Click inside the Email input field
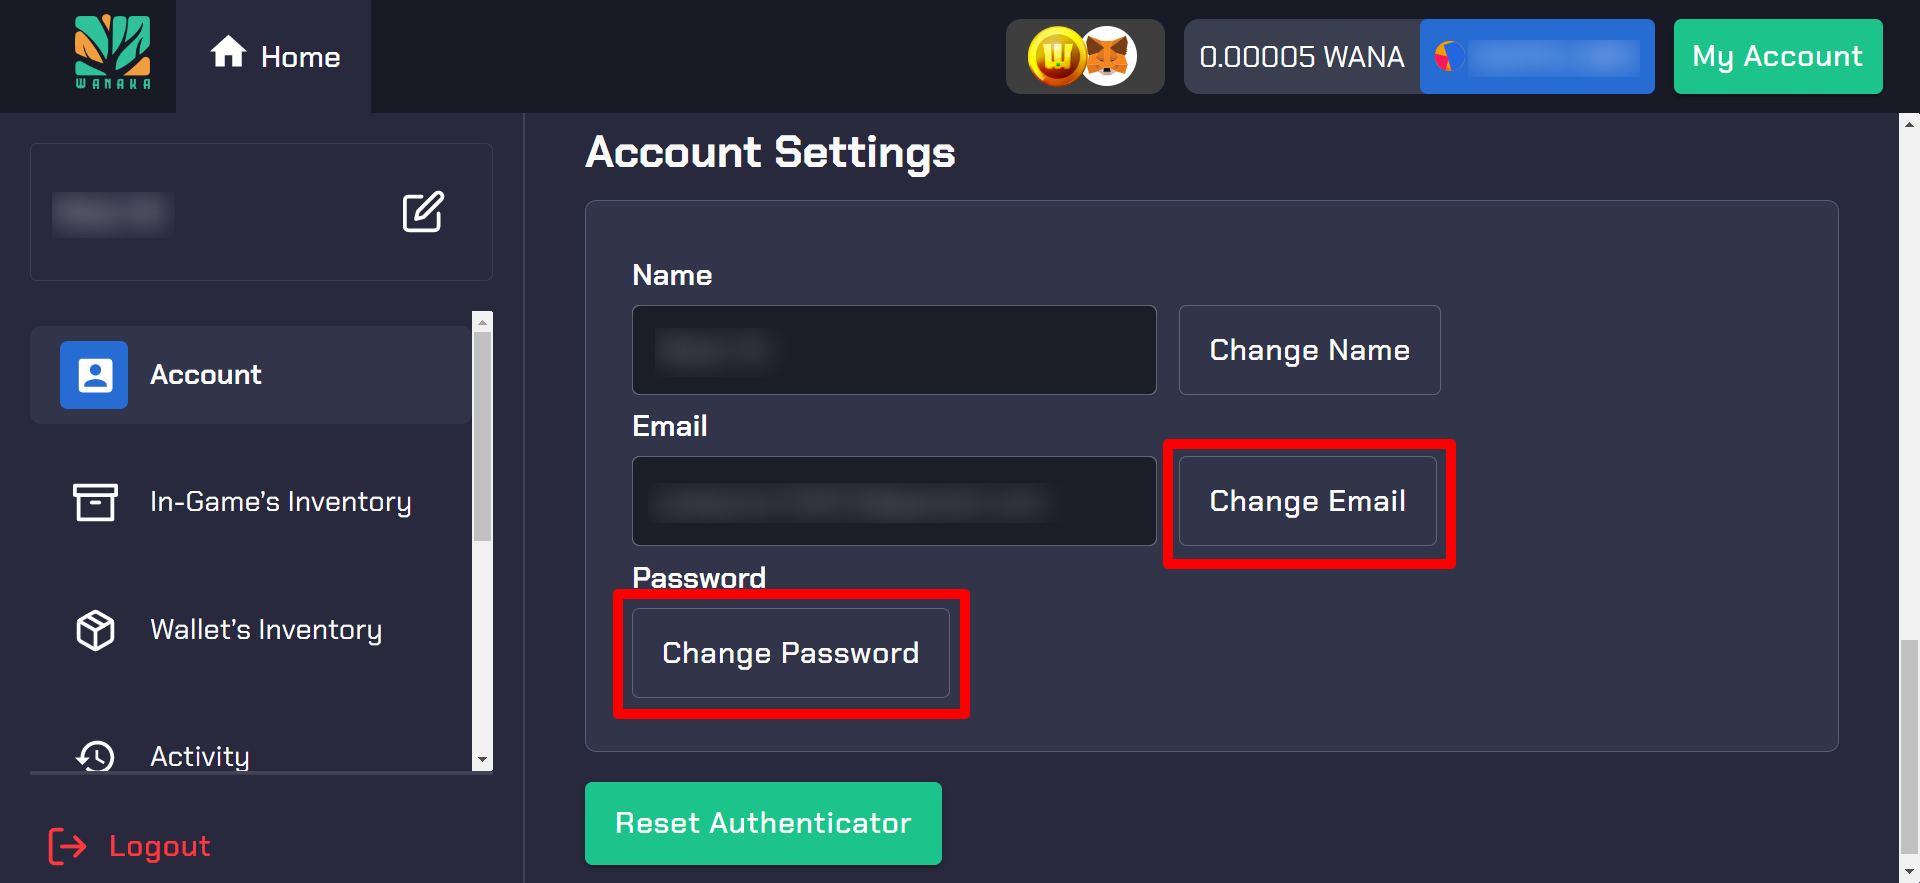 tap(894, 501)
